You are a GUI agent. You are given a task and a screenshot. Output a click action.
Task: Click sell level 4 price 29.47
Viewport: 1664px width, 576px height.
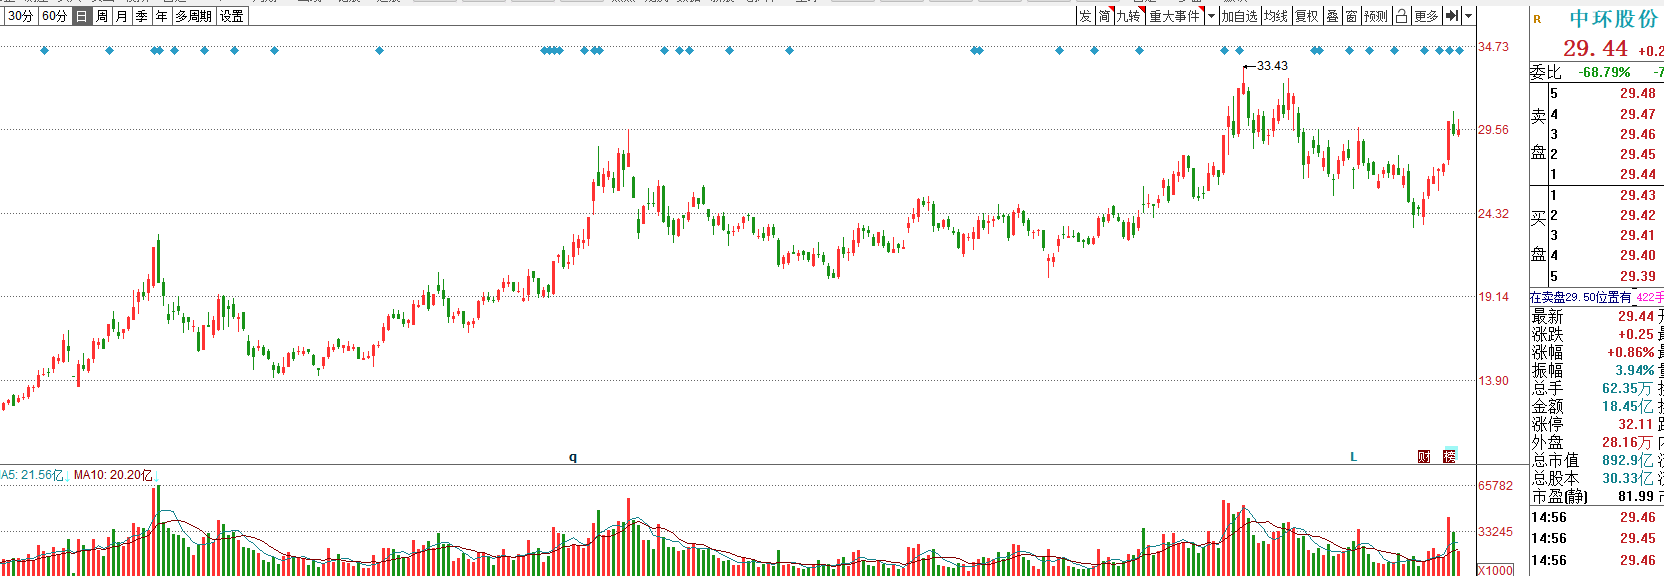coord(1638,114)
